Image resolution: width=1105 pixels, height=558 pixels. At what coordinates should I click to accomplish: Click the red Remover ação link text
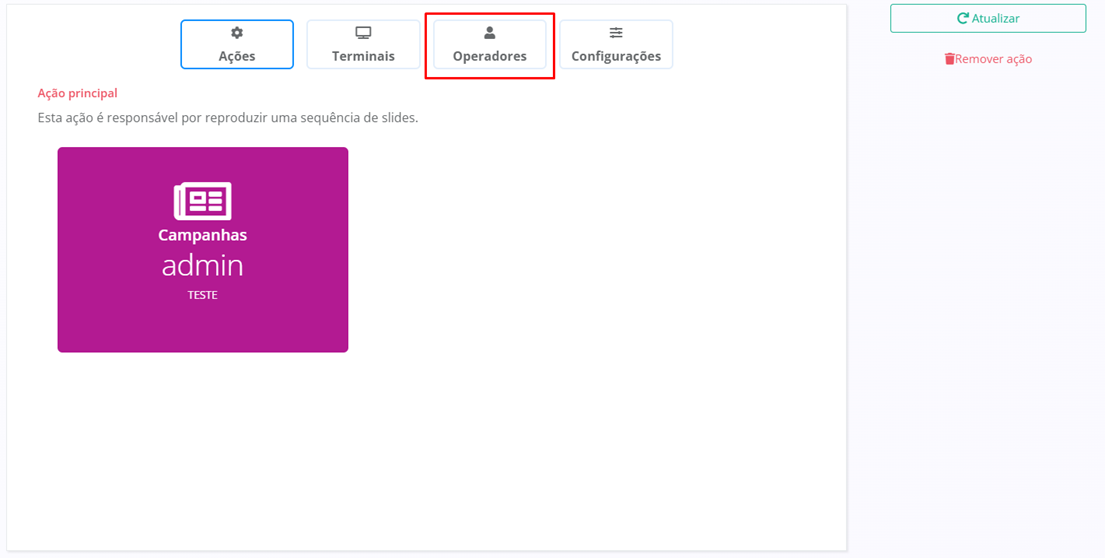993,59
